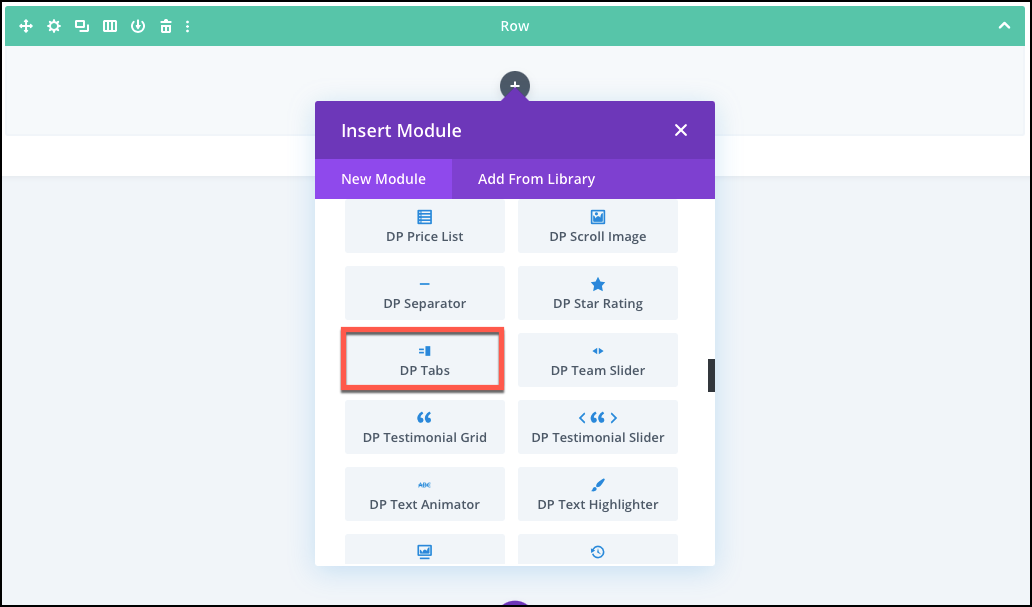
Task: Change the Row column structure icon
Action: (x=110, y=26)
